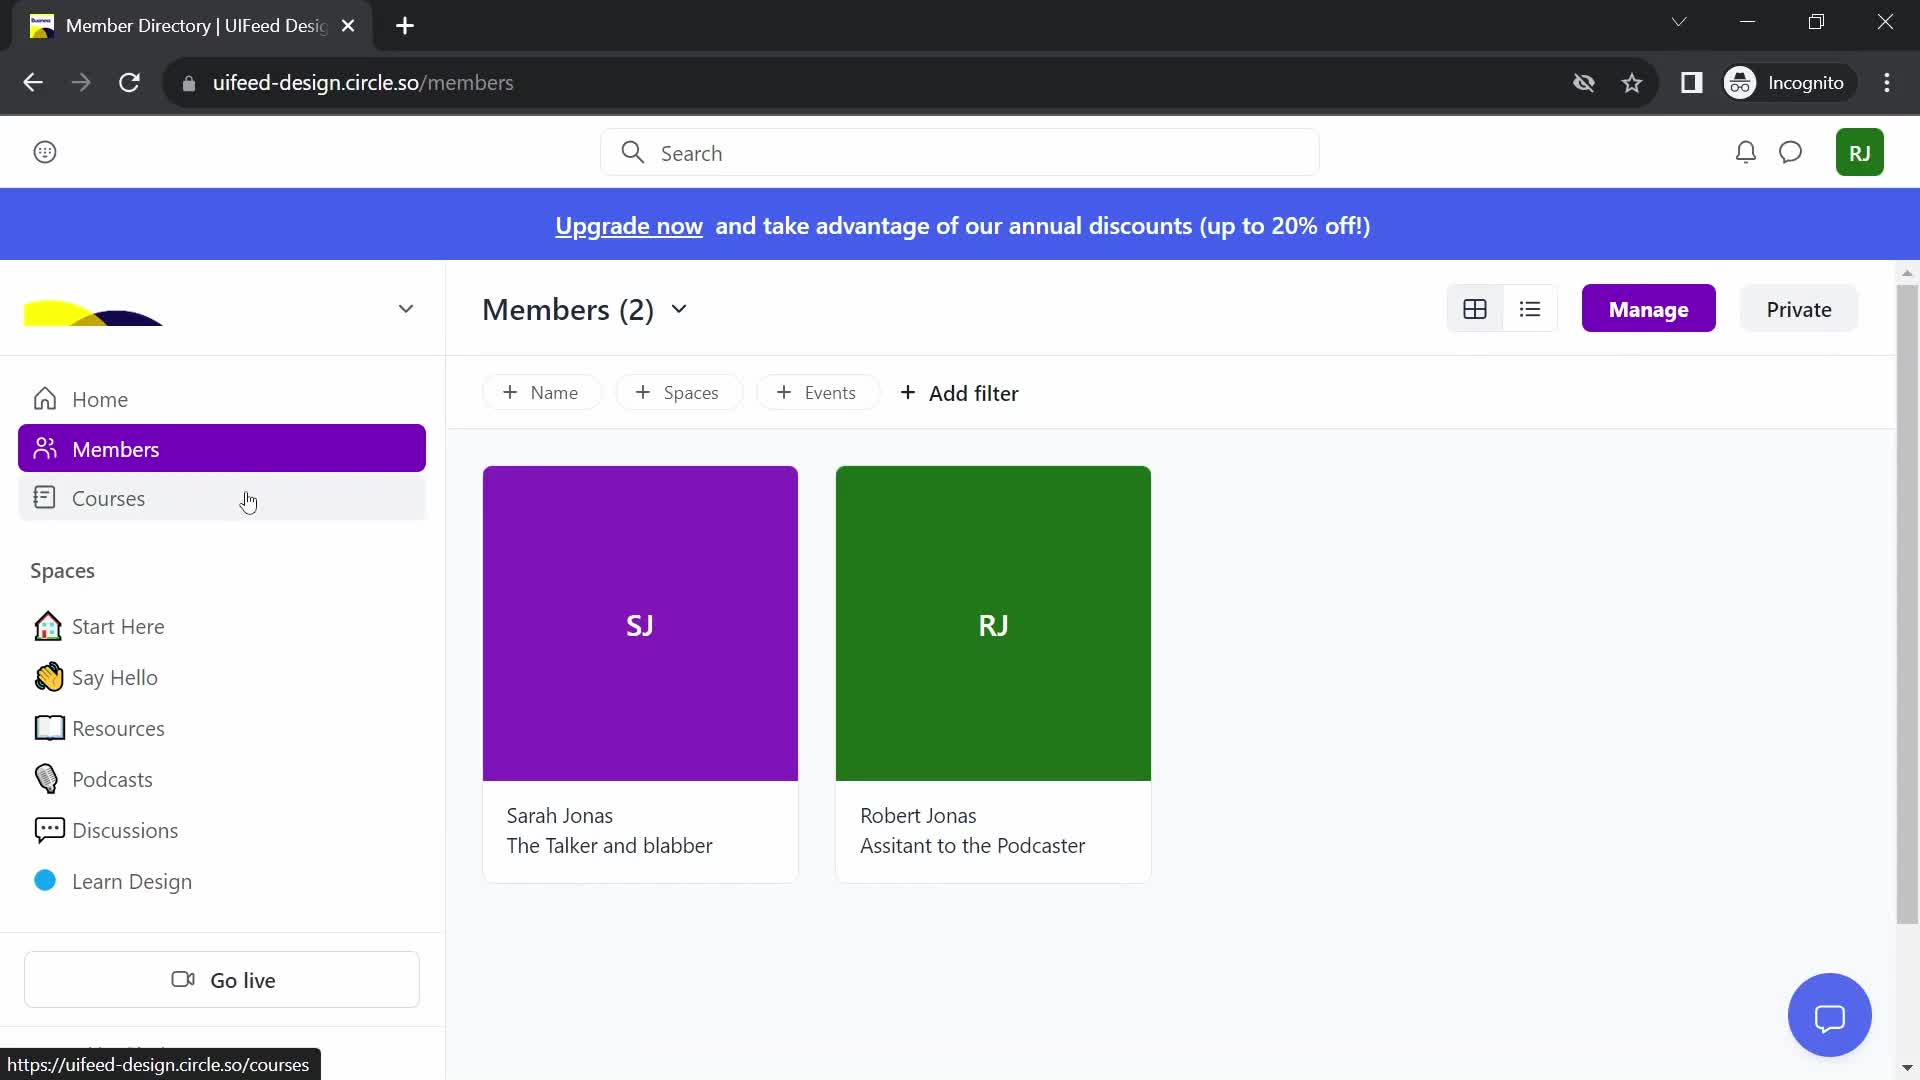The width and height of the screenshot is (1920, 1080).
Task: Open the Resources space
Action: coord(117,728)
